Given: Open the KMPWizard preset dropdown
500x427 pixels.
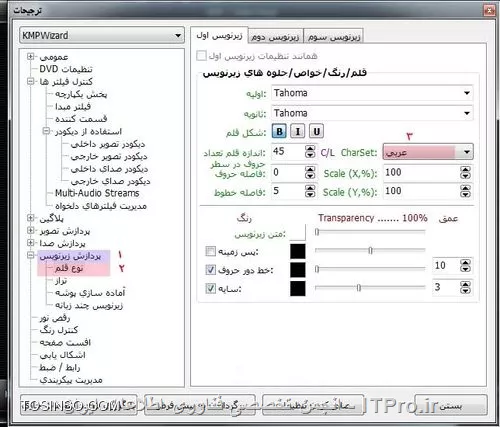Looking at the screenshot, I should tap(102, 35).
